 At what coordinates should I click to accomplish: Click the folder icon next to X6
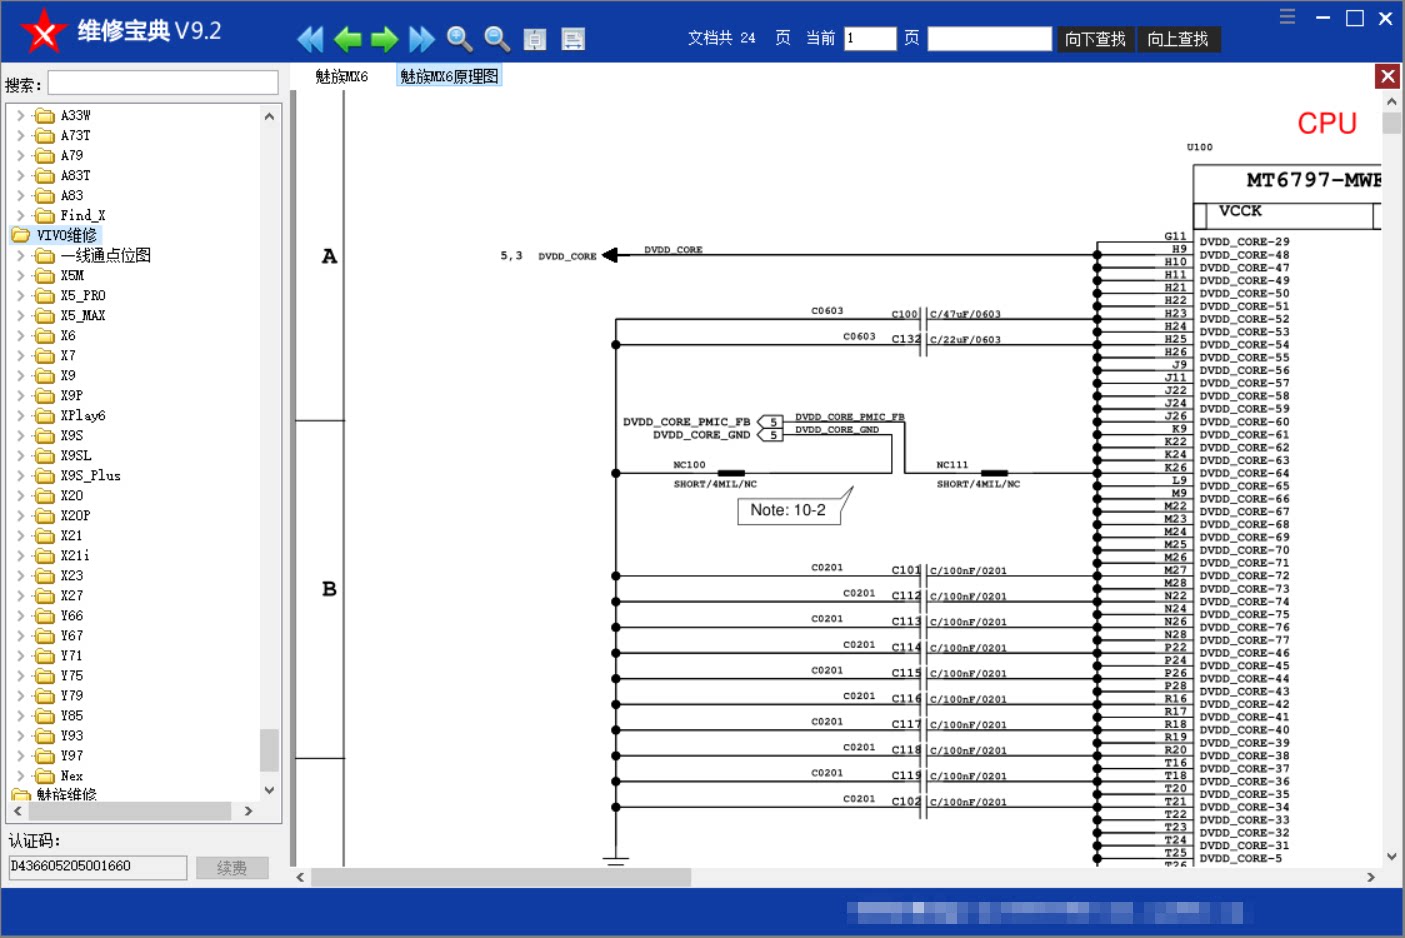45,336
